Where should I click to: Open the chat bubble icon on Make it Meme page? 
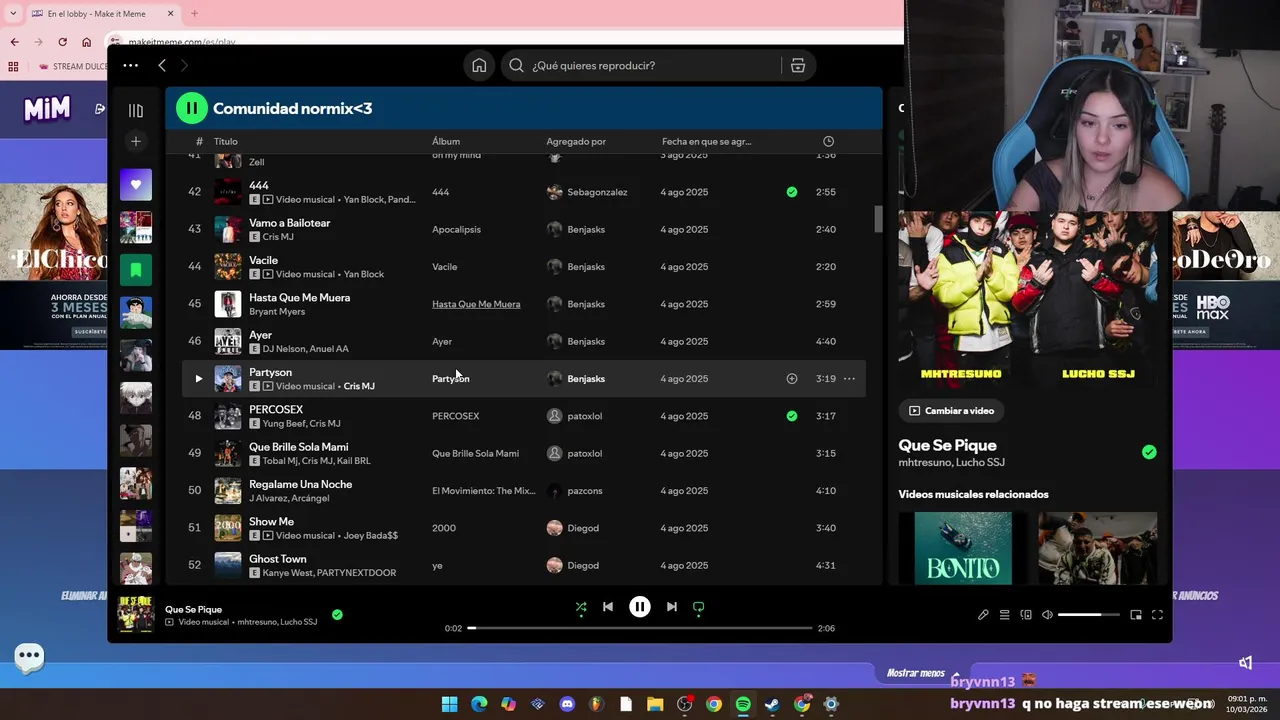(x=29, y=657)
